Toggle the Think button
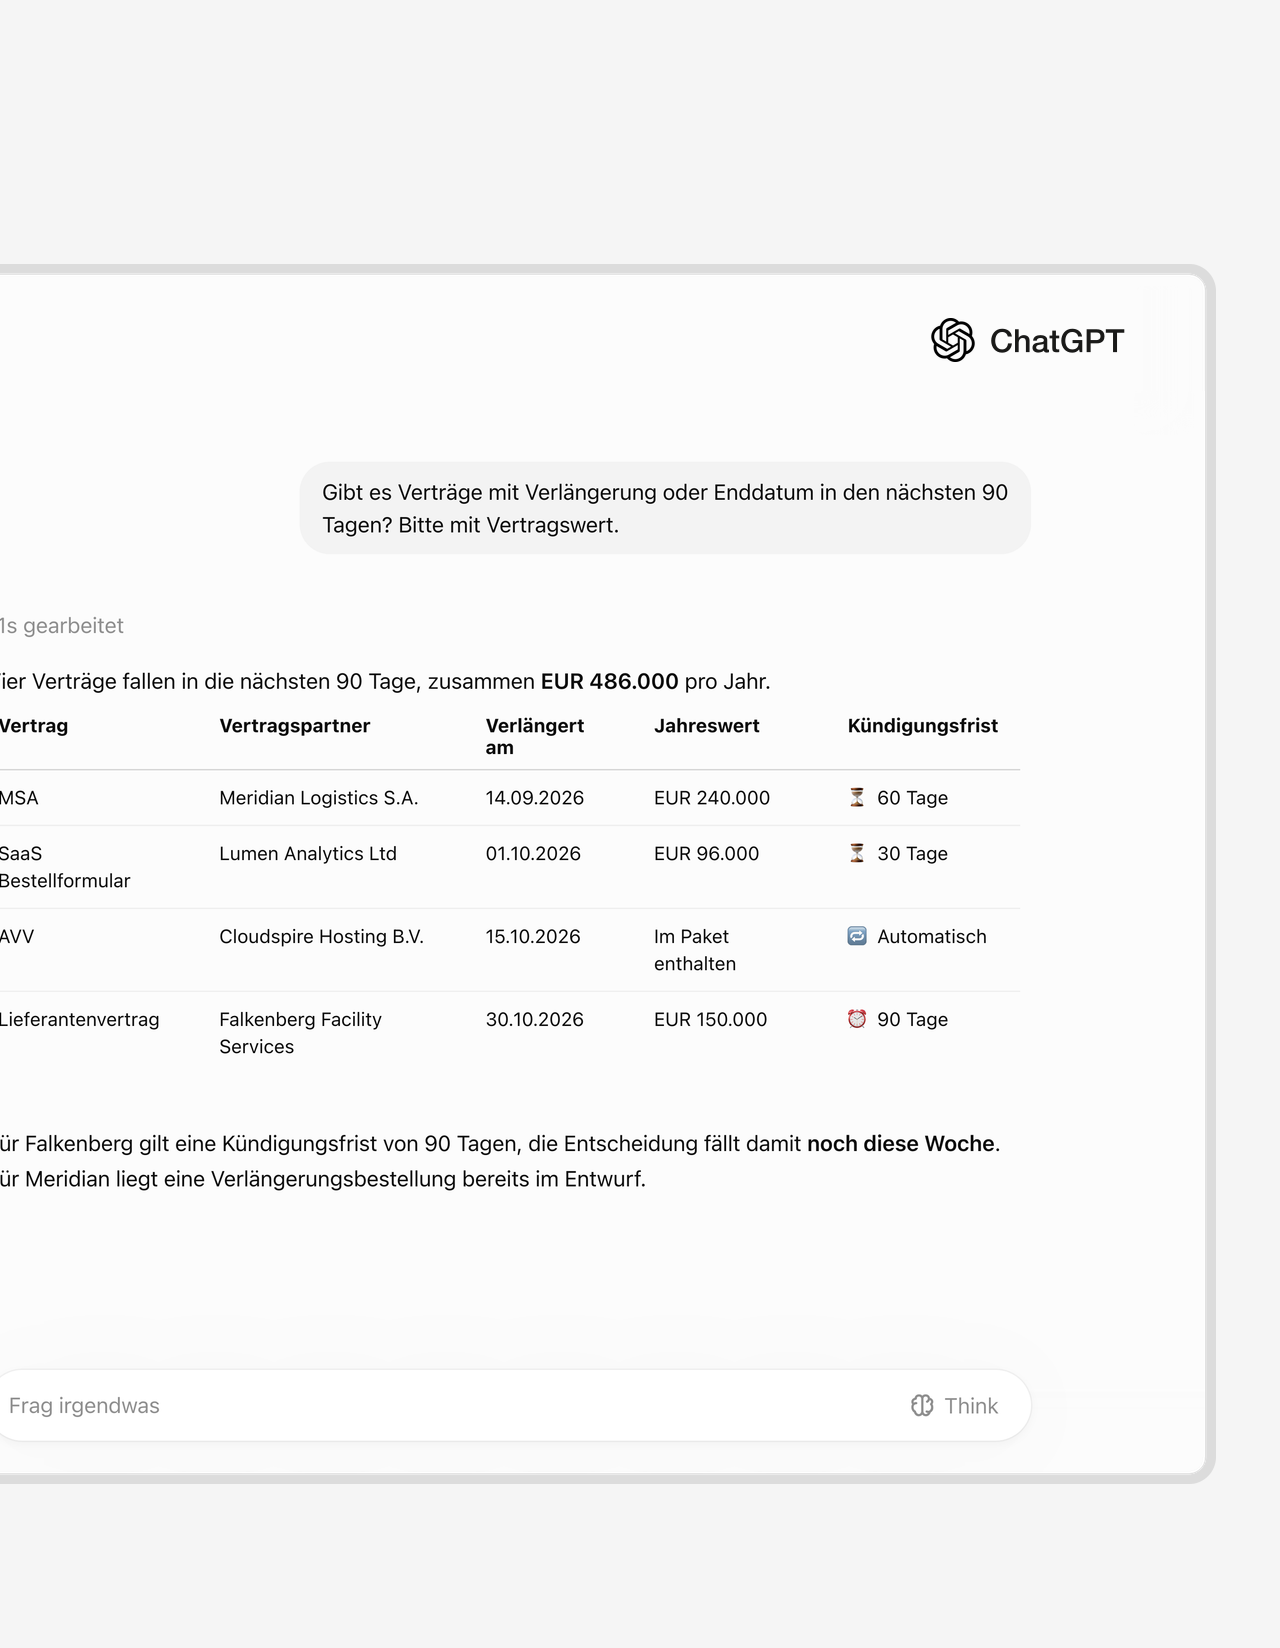This screenshot has width=1280, height=1648. tap(955, 1406)
